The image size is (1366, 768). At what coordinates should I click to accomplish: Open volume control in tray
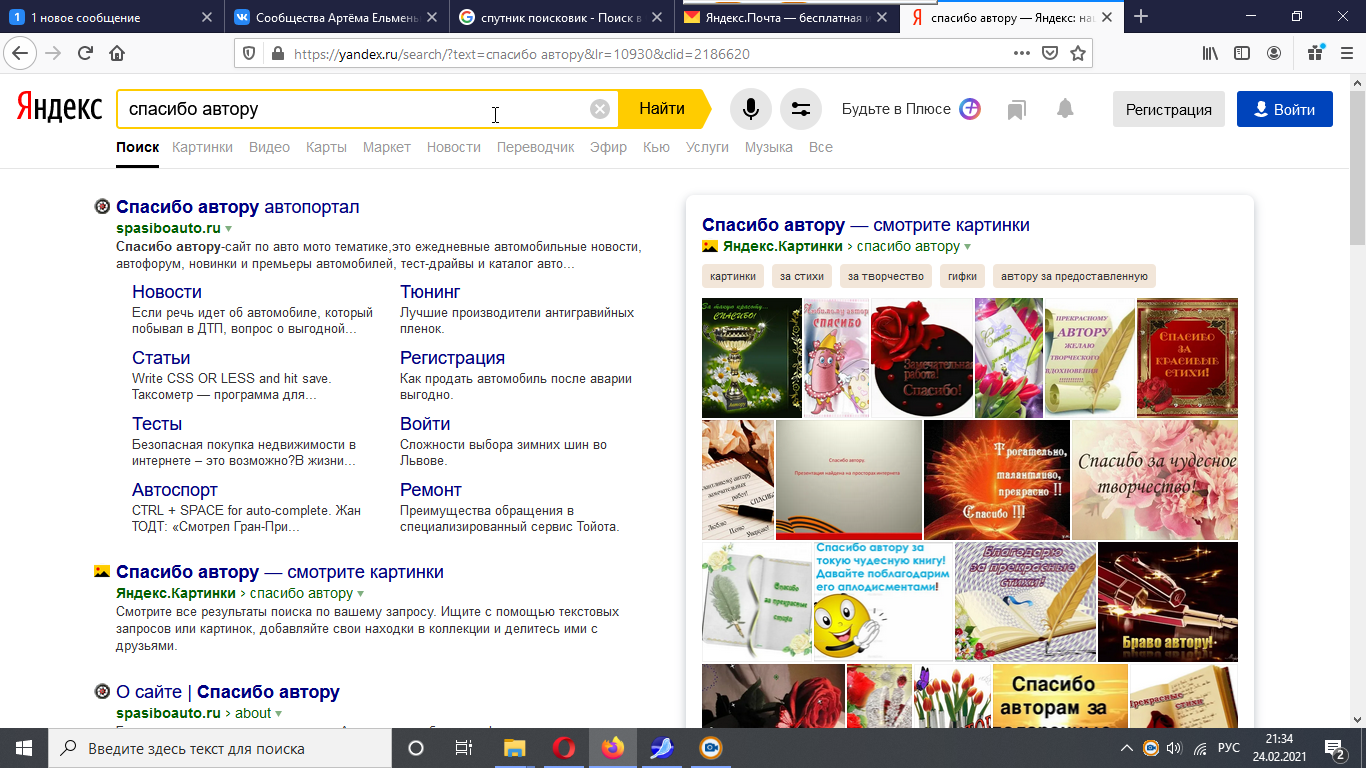(1175, 748)
